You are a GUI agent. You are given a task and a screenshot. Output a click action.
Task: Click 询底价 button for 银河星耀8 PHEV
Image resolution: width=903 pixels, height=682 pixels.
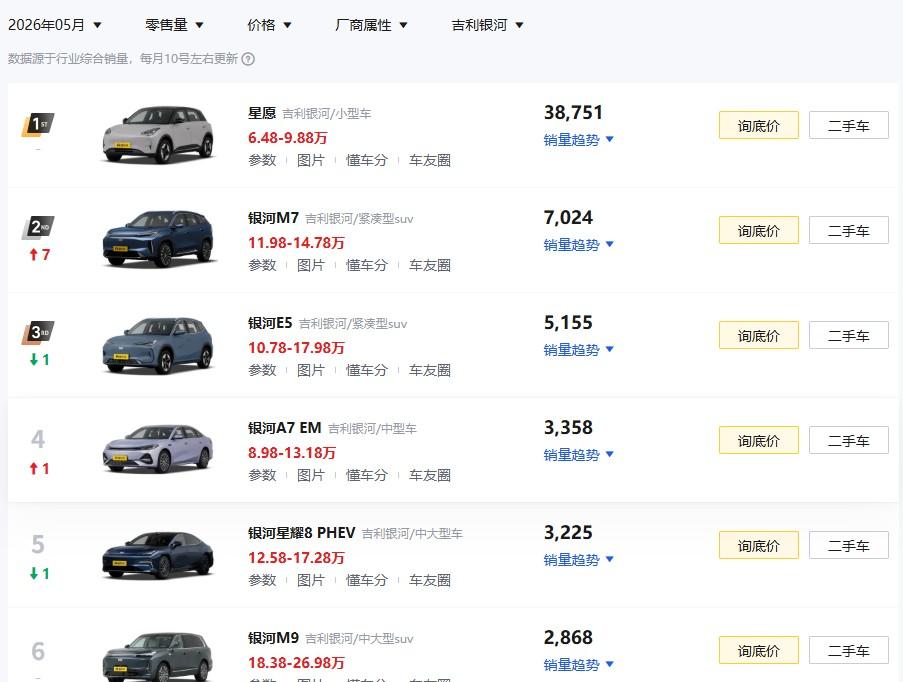758,545
